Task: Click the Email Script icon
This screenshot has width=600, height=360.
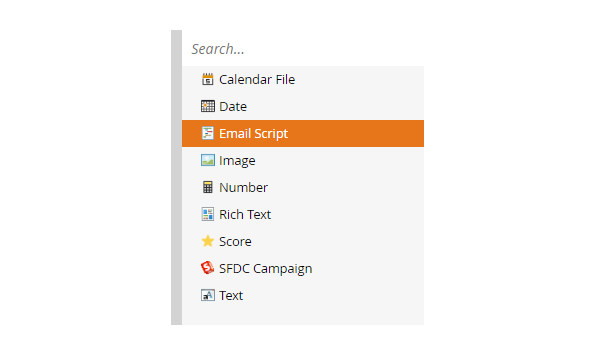Action: pyautogui.click(x=207, y=133)
